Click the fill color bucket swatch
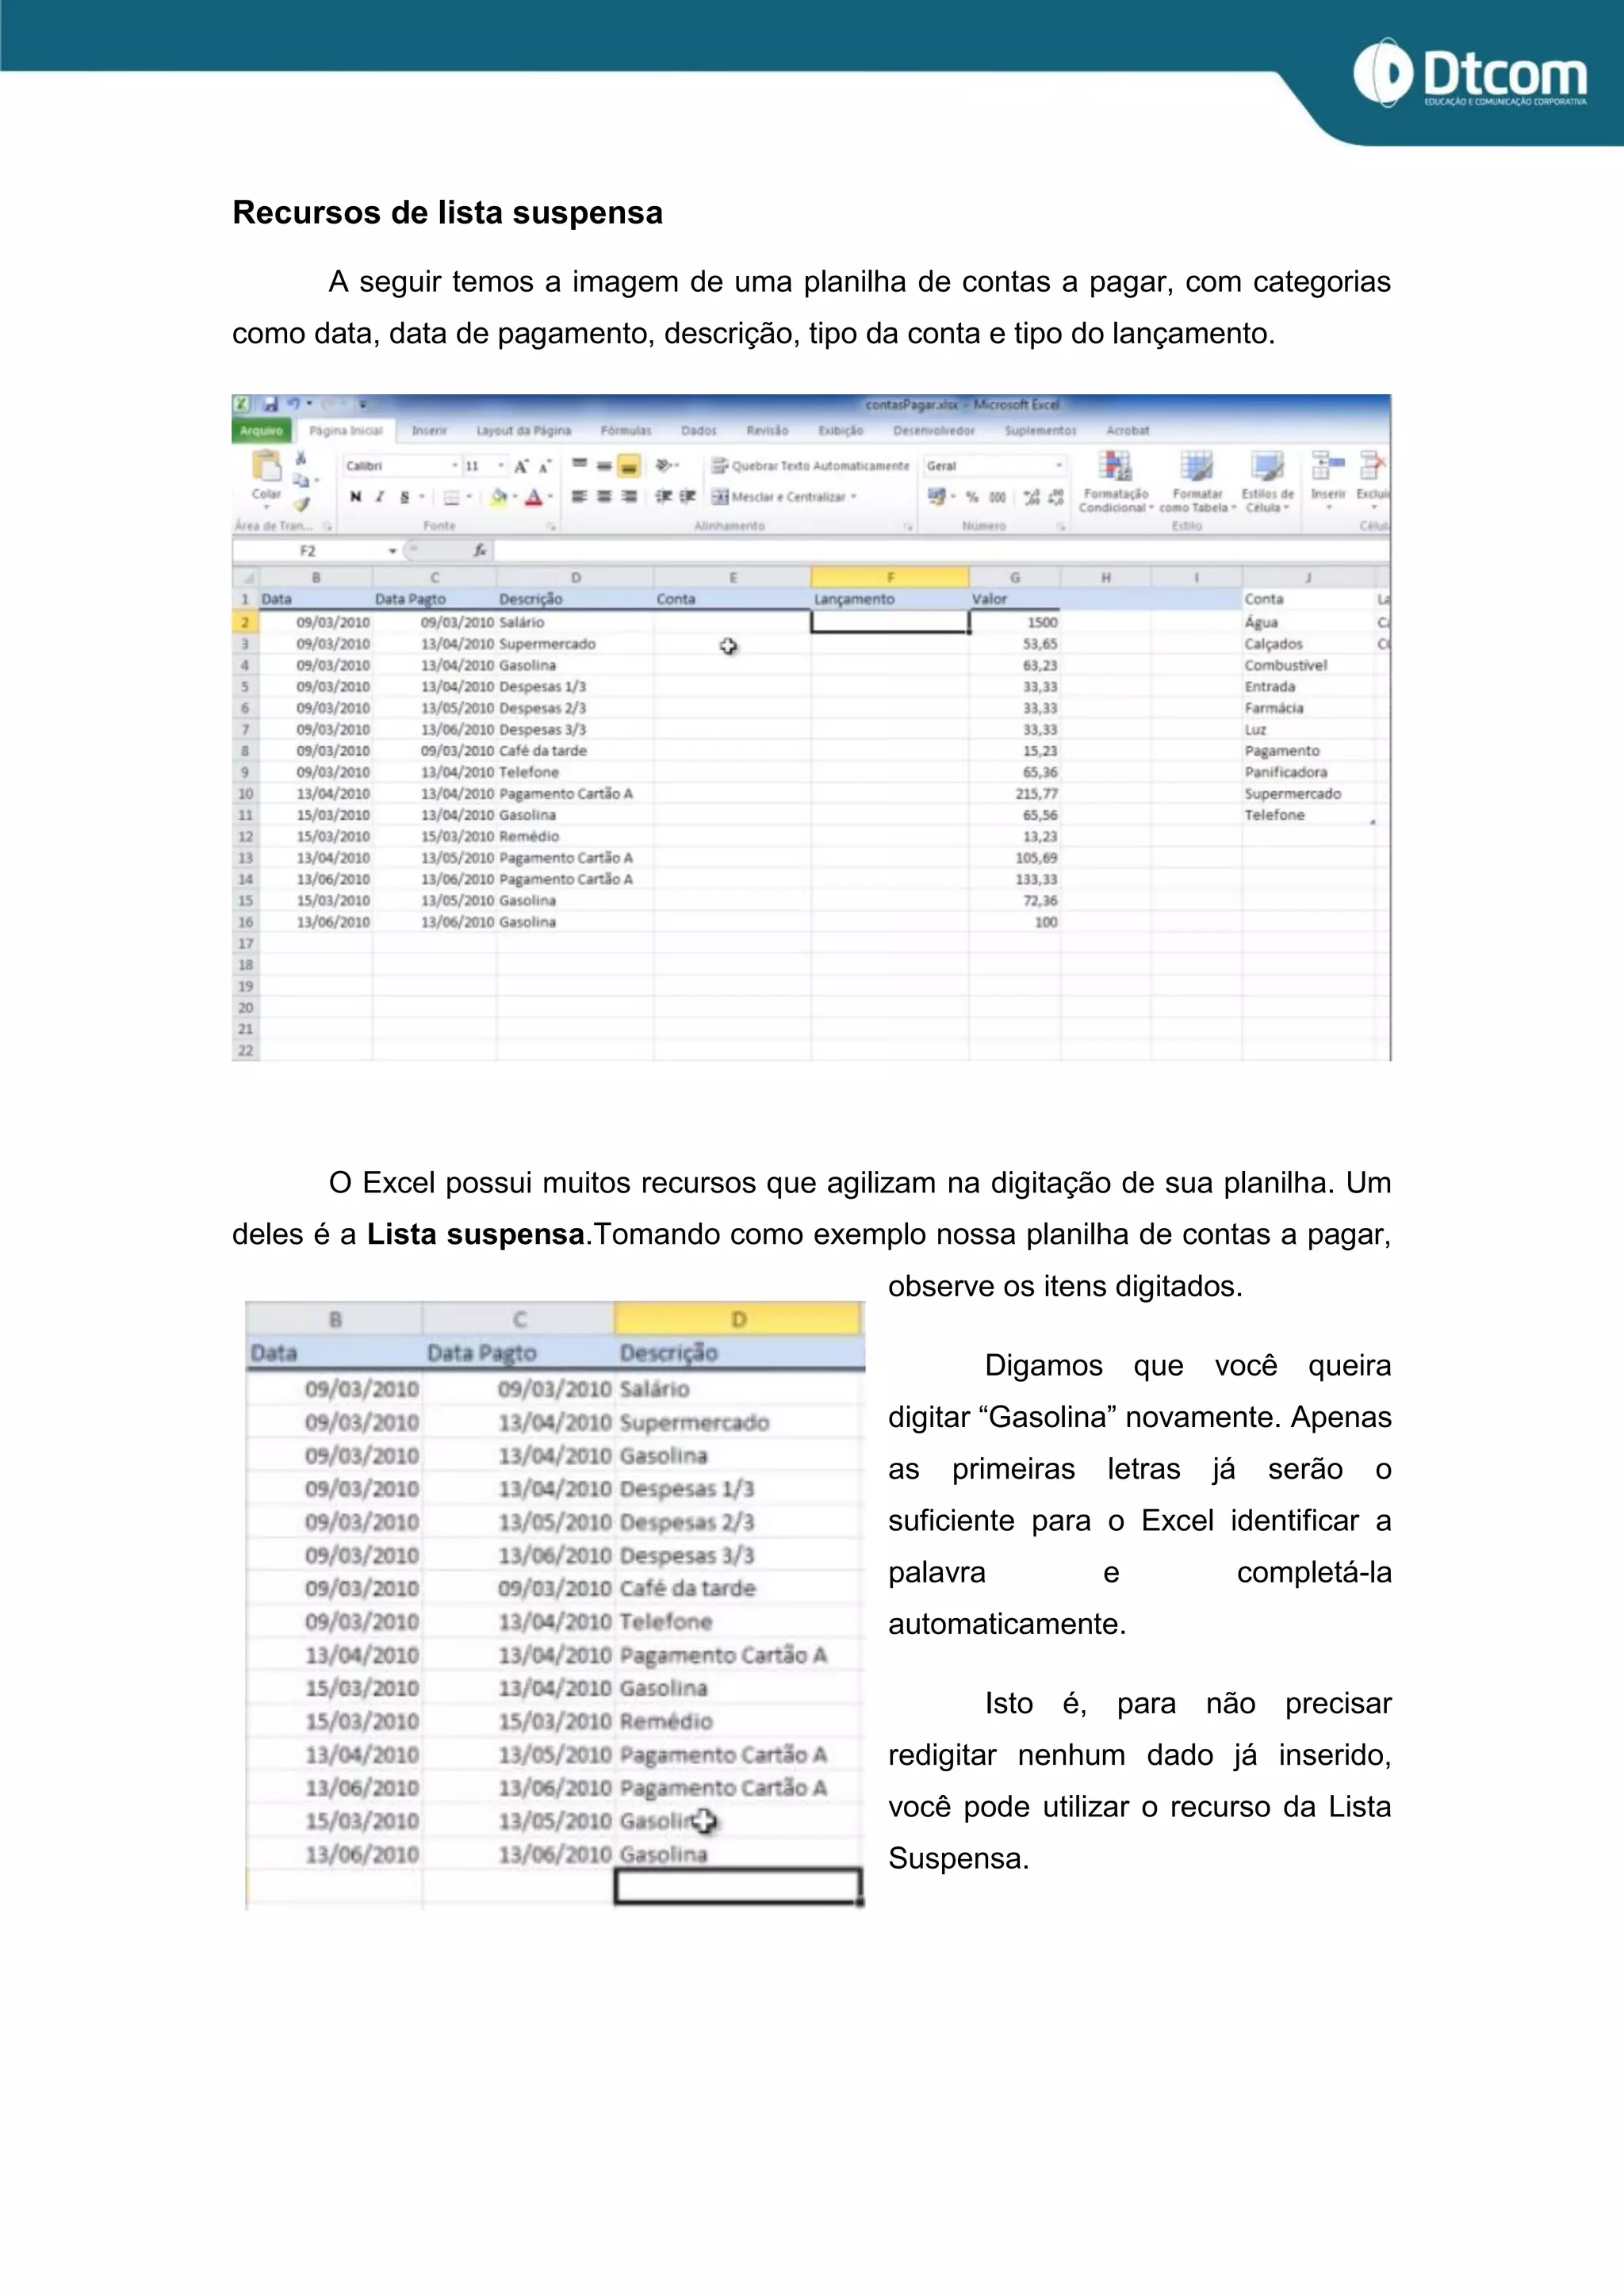The image size is (1624, 2296). tap(499, 497)
